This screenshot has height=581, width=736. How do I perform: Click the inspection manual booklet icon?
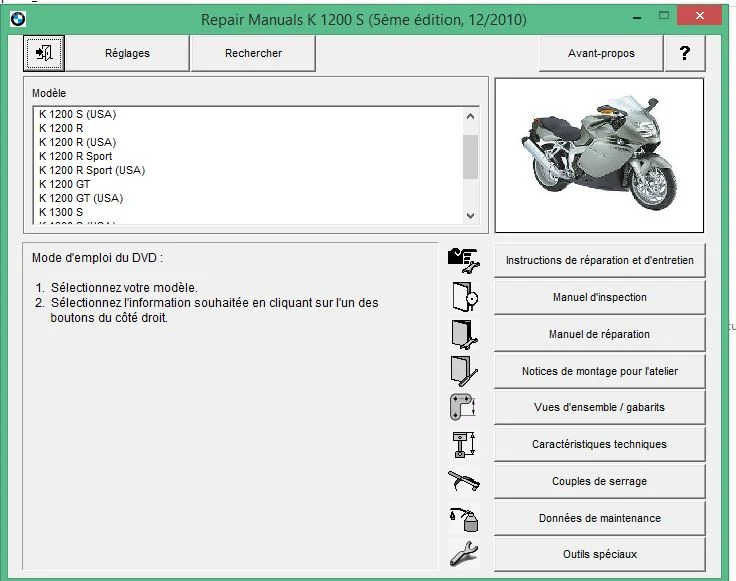(x=465, y=297)
